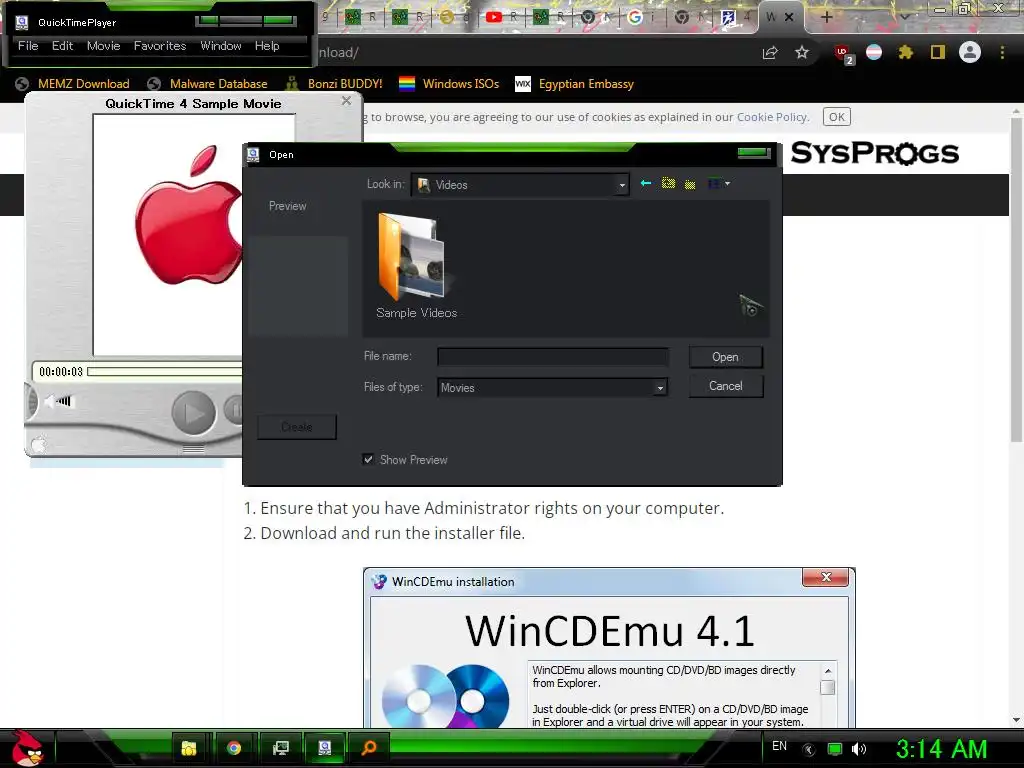Screen dimensions: 1024x768
Task: Open the Help menu in QuickTimePlayer
Action: (267, 46)
